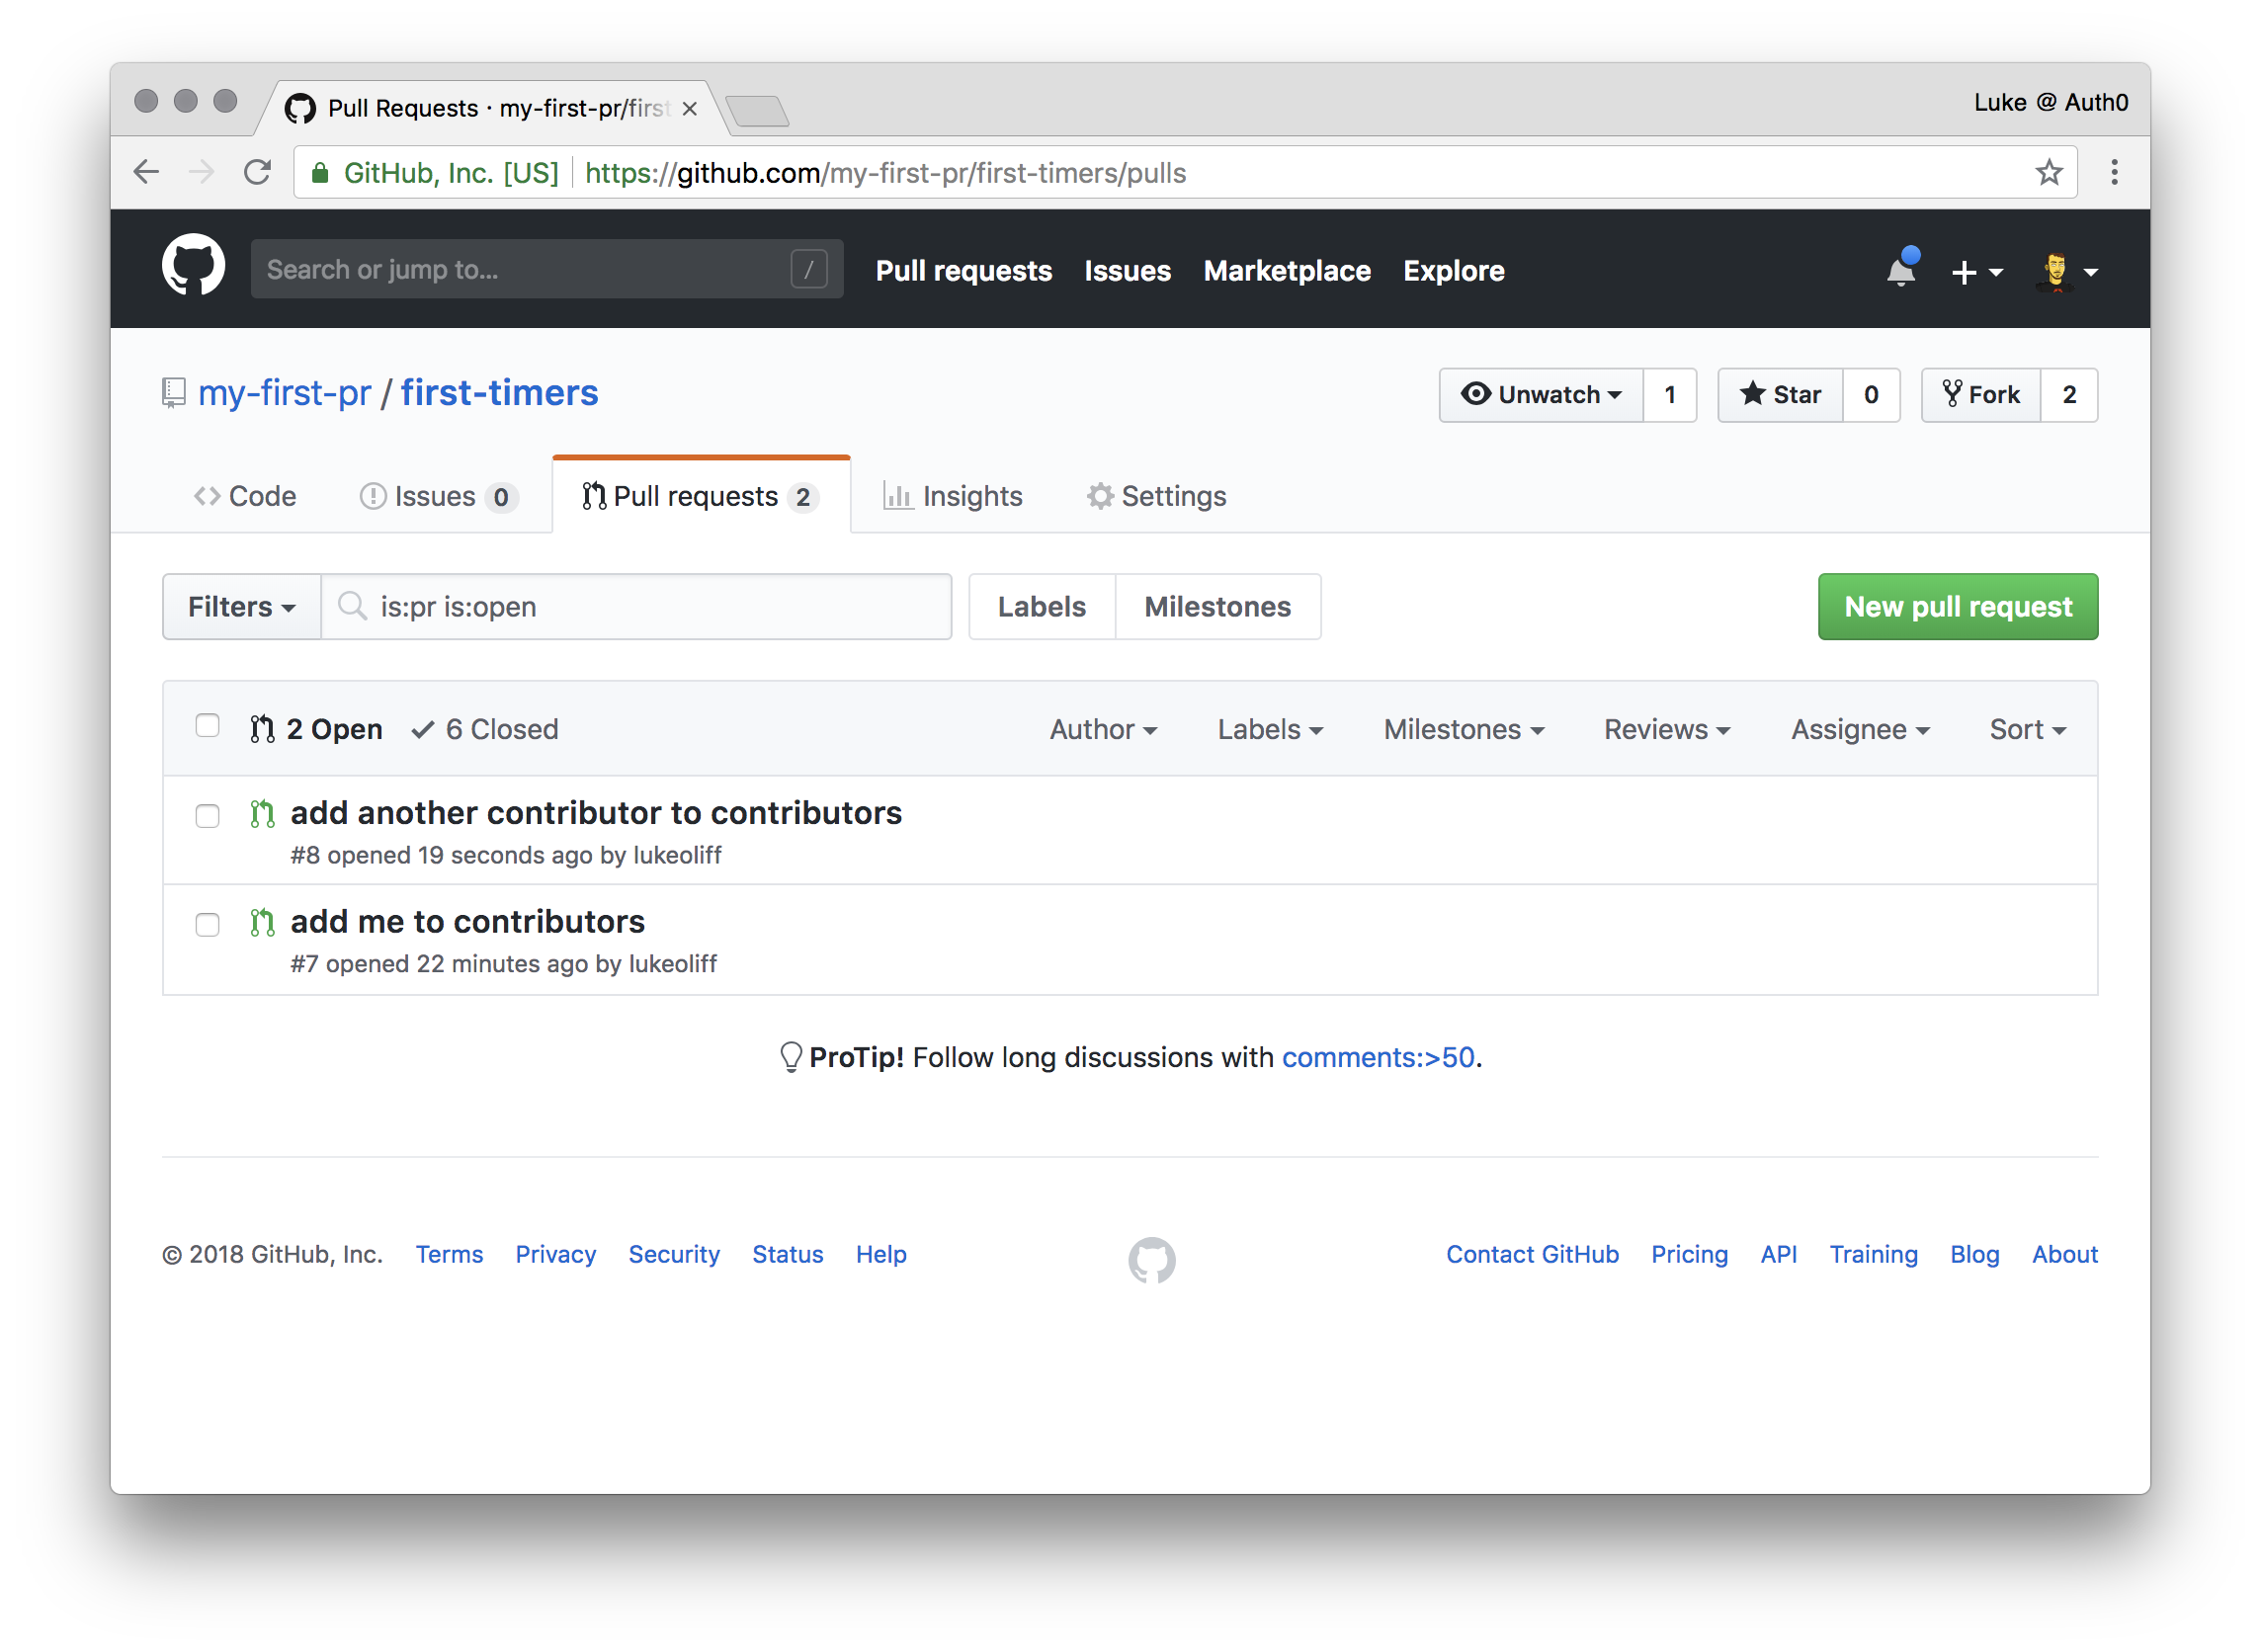This screenshot has width=2261, height=1652.
Task: Show the 6 Closed pull requests
Action: tap(485, 730)
